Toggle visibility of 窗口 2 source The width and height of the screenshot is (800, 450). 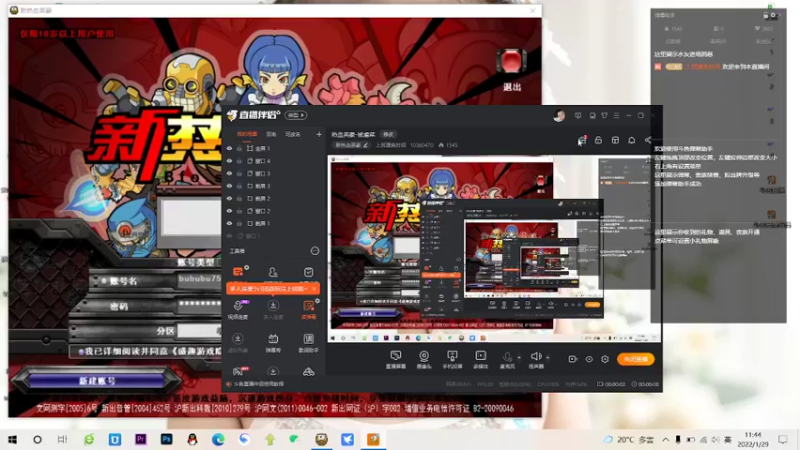tap(229, 211)
